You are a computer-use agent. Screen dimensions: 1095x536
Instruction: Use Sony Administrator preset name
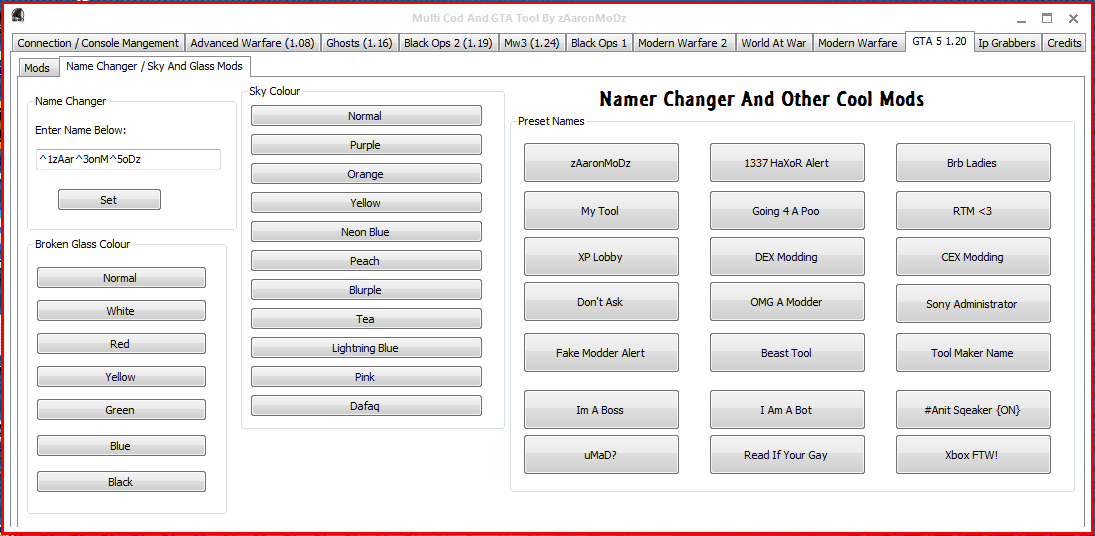pyautogui.click(x=973, y=304)
